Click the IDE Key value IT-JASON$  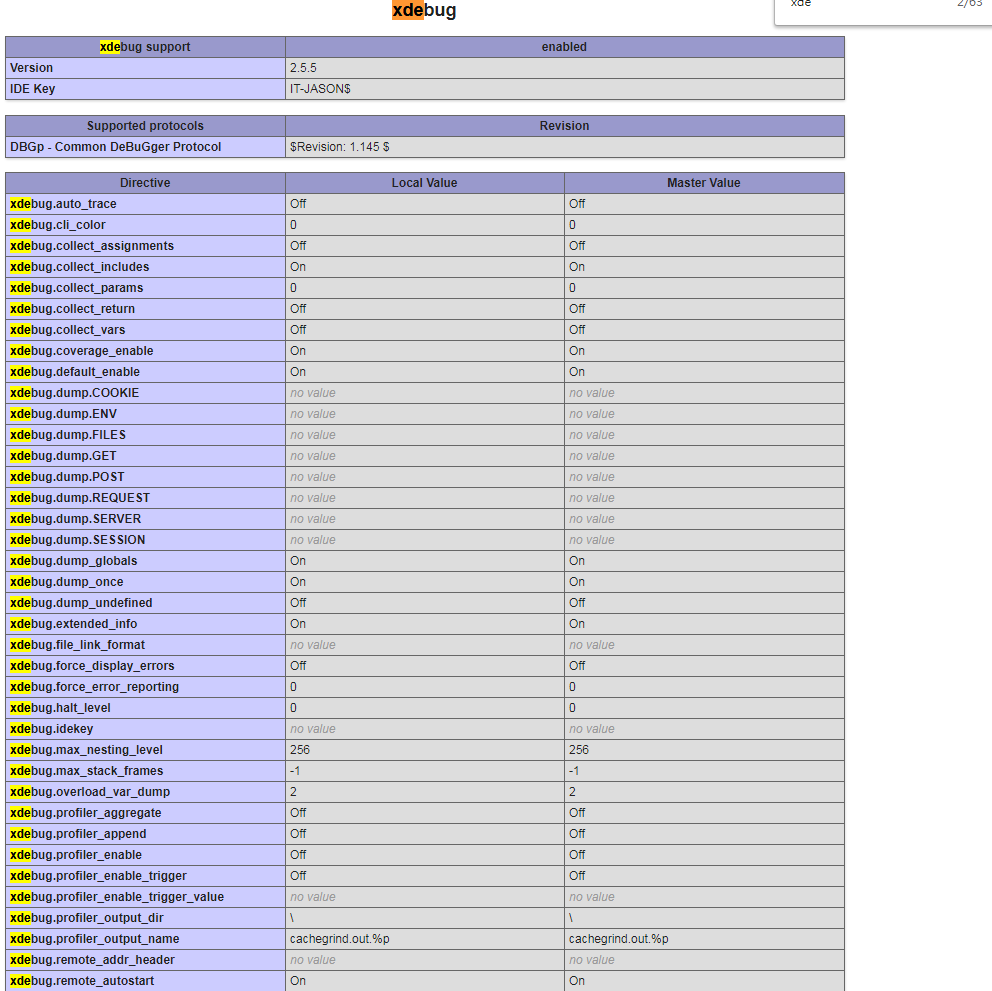click(x=320, y=89)
